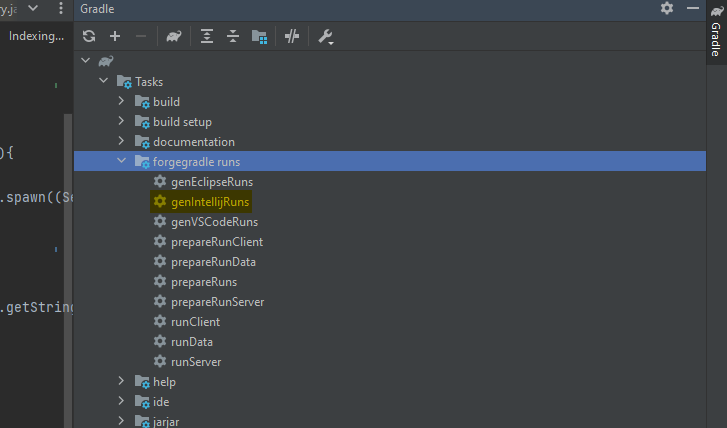Click the vertical Gradle sidebar tab
The image size is (727, 428).
click(x=716, y=42)
